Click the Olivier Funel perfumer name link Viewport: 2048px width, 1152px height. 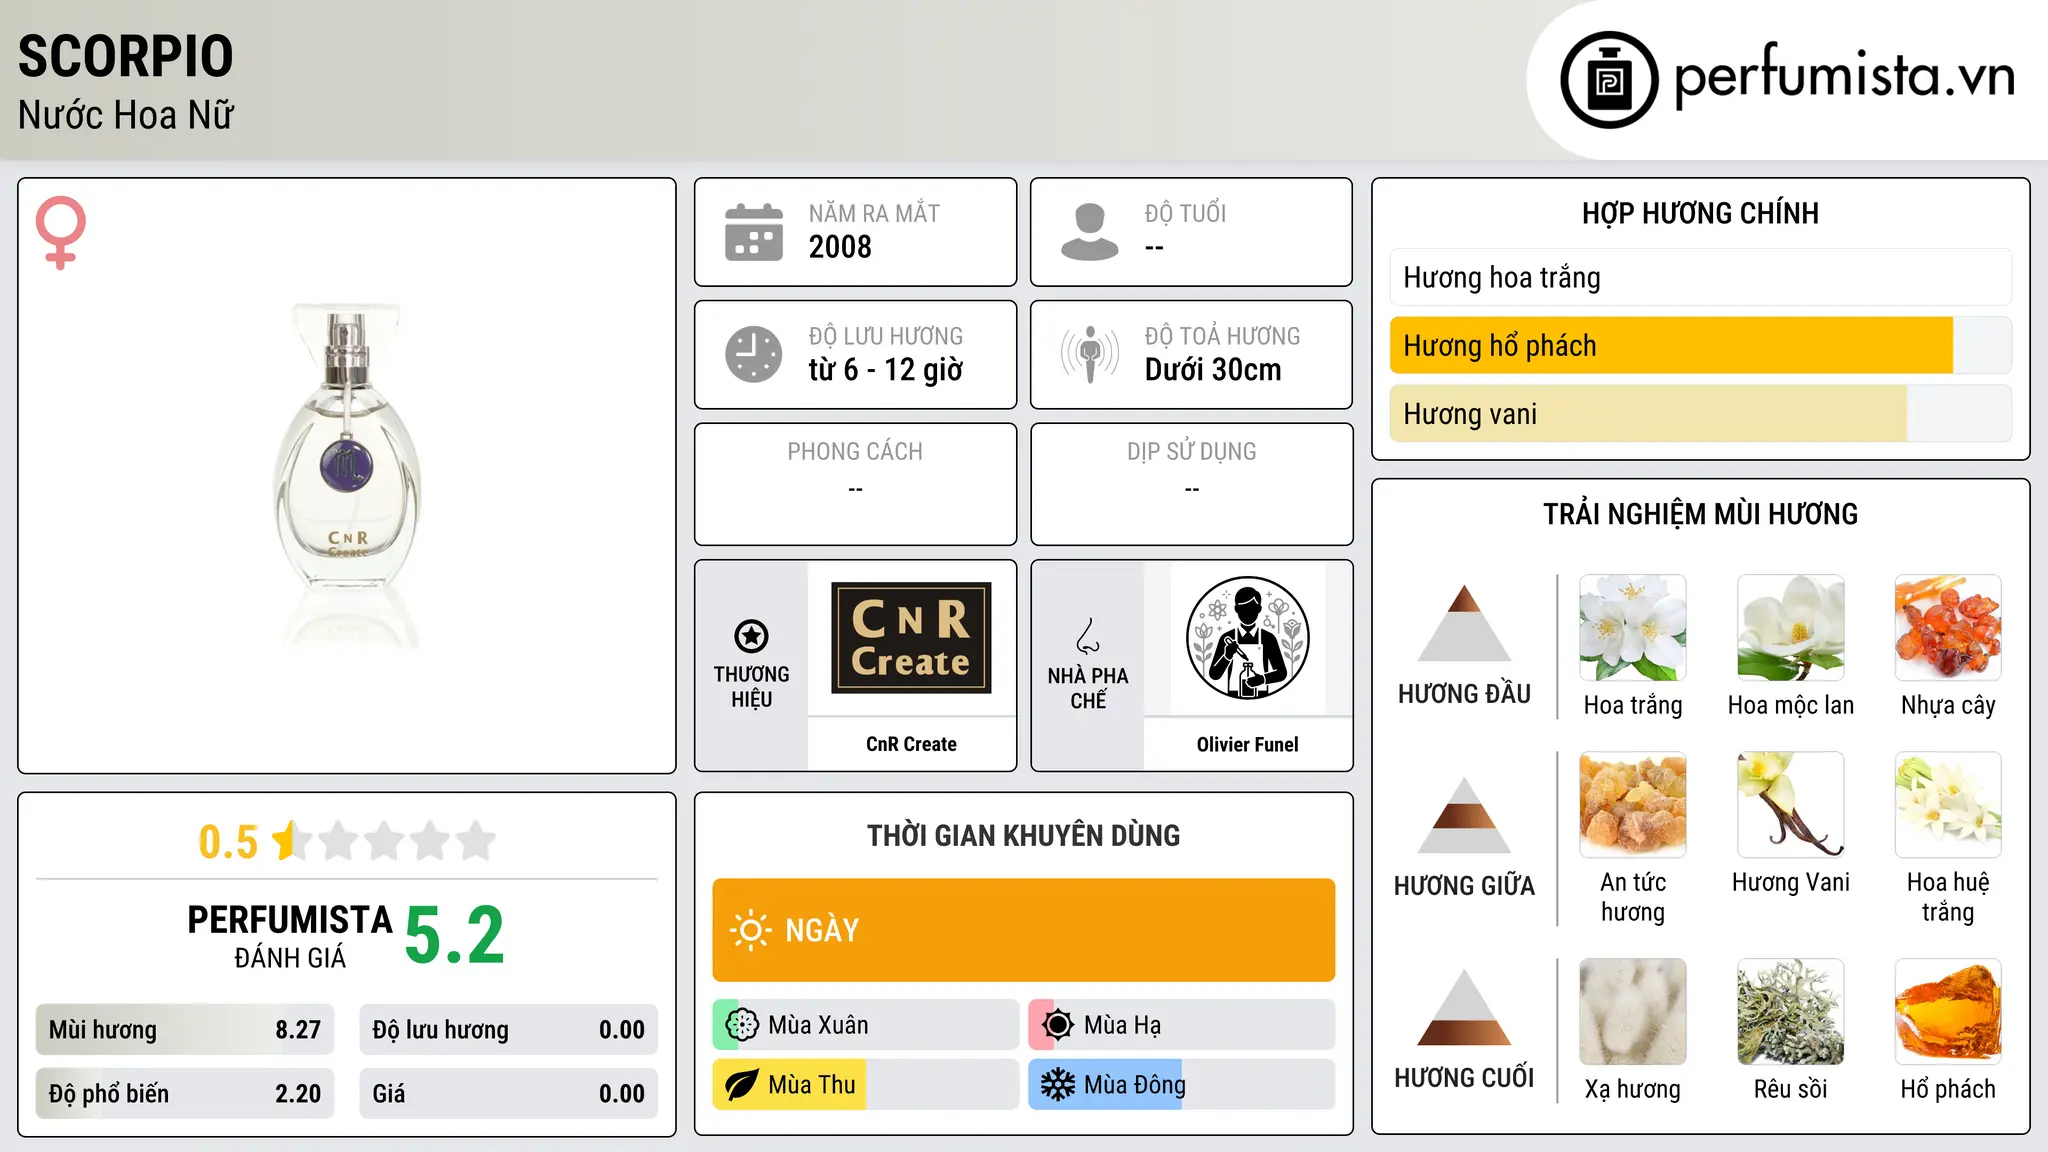click(x=1247, y=744)
